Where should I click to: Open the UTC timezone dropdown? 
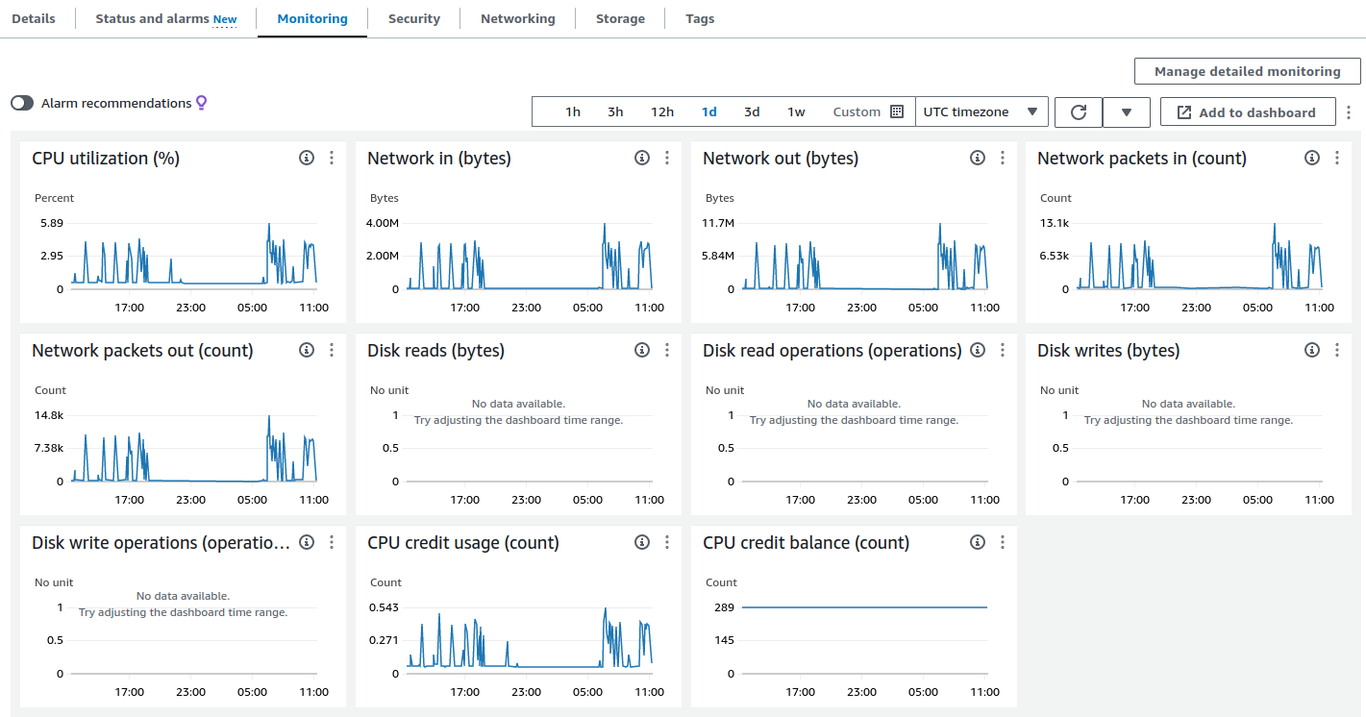pyautogui.click(x=982, y=112)
